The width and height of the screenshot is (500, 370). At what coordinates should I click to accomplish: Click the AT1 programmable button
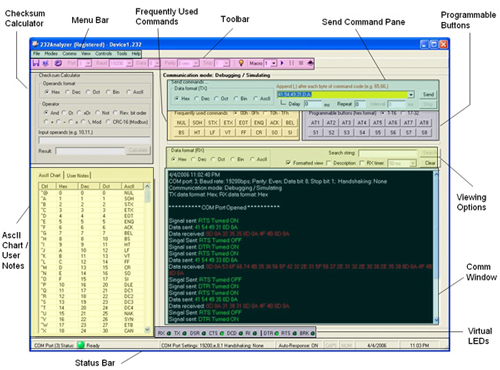click(x=315, y=123)
